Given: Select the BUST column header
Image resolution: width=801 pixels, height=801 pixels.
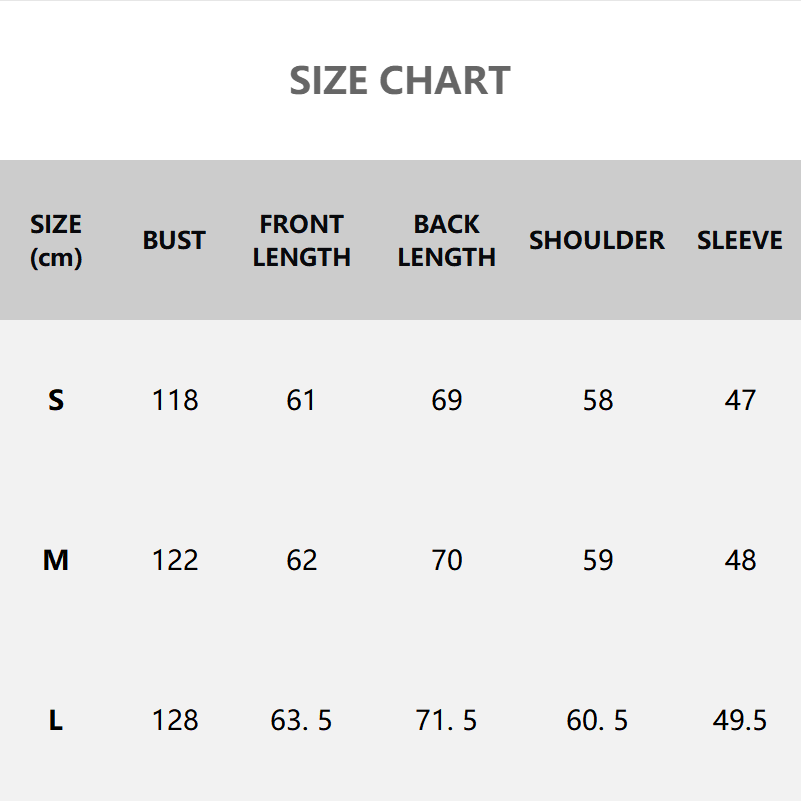Looking at the screenshot, I should [174, 241].
